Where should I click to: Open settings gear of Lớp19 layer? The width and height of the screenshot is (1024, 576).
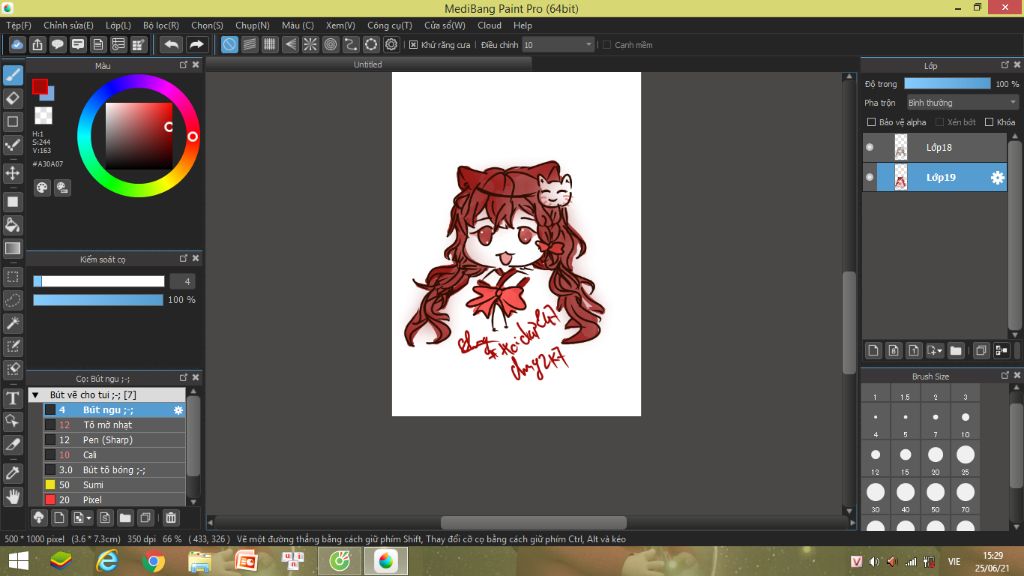click(997, 178)
